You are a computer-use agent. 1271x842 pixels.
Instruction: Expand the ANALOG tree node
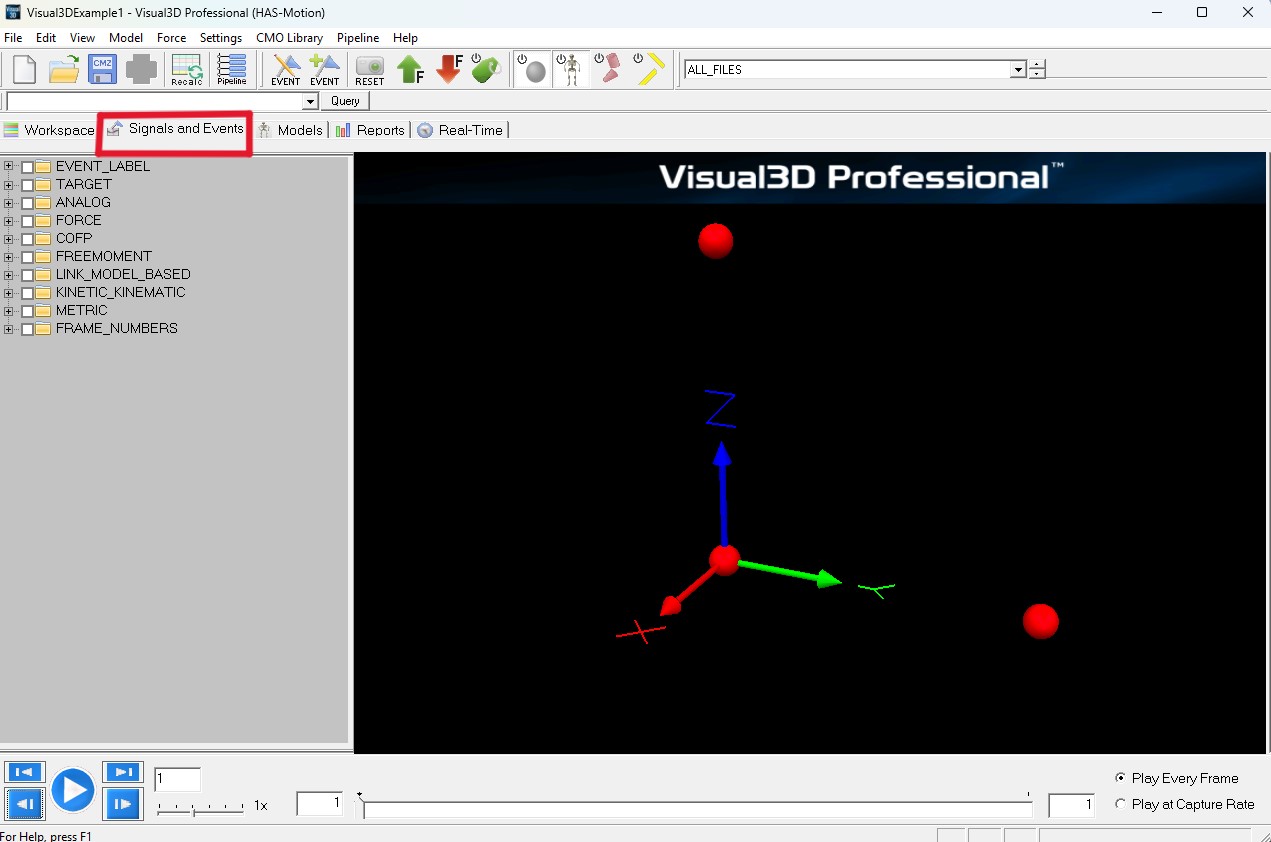[x=9, y=203]
